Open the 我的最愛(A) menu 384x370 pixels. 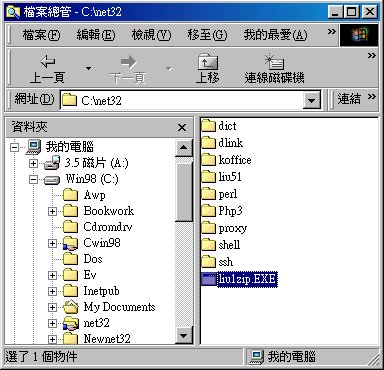pyautogui.click(x=275, y=35)
